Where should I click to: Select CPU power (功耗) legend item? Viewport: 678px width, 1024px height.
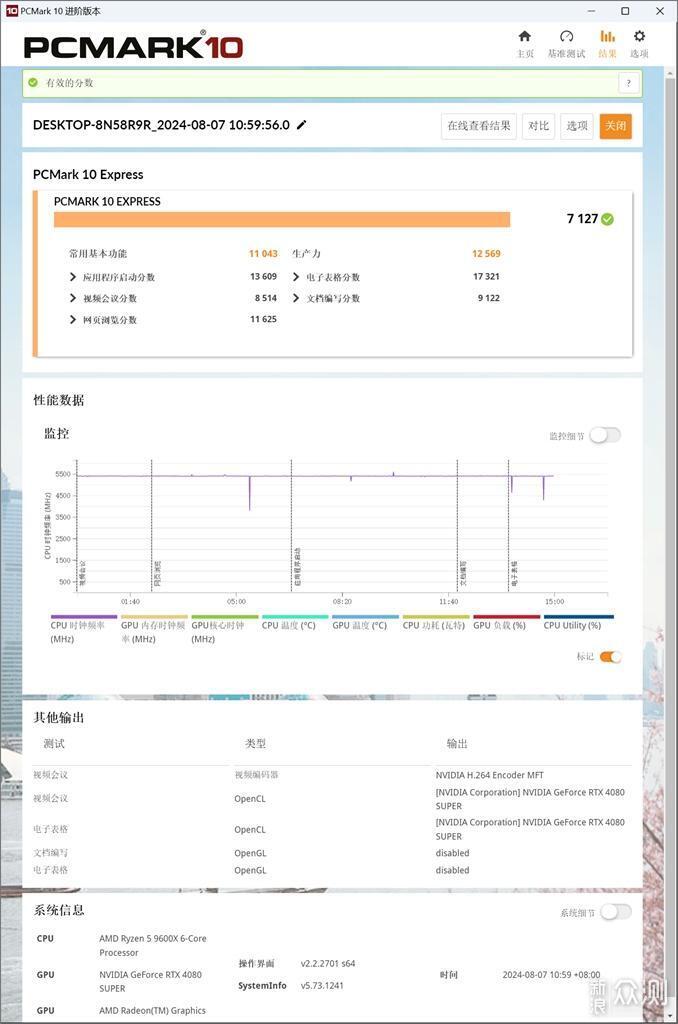click(x=434, y=625)
